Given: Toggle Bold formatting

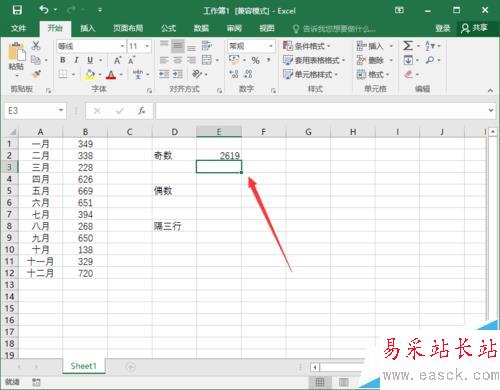Looking at the screenshot, I should [x=63, y=60].
